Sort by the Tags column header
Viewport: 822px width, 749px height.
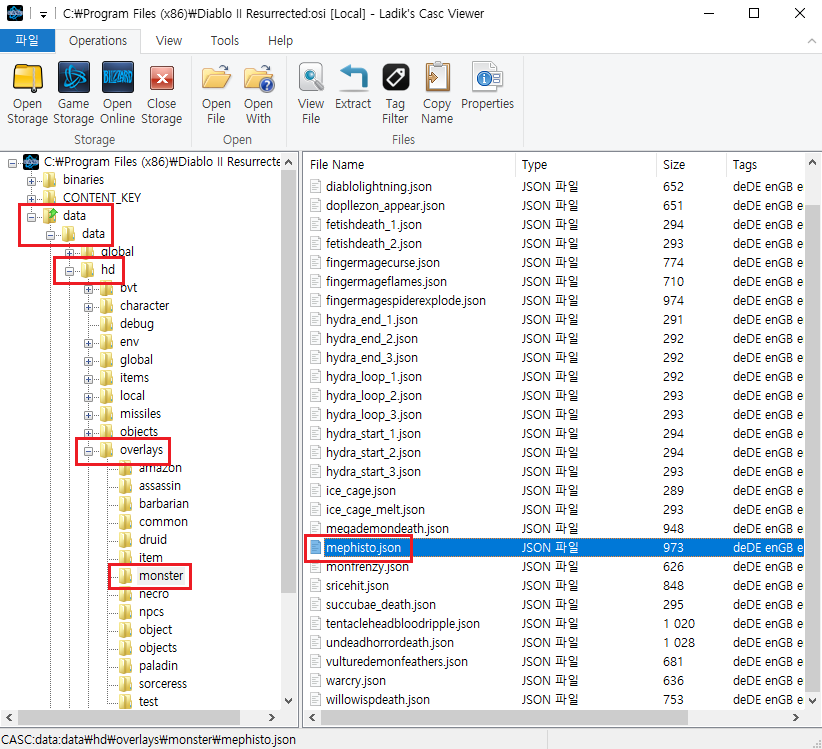(765, 165)
